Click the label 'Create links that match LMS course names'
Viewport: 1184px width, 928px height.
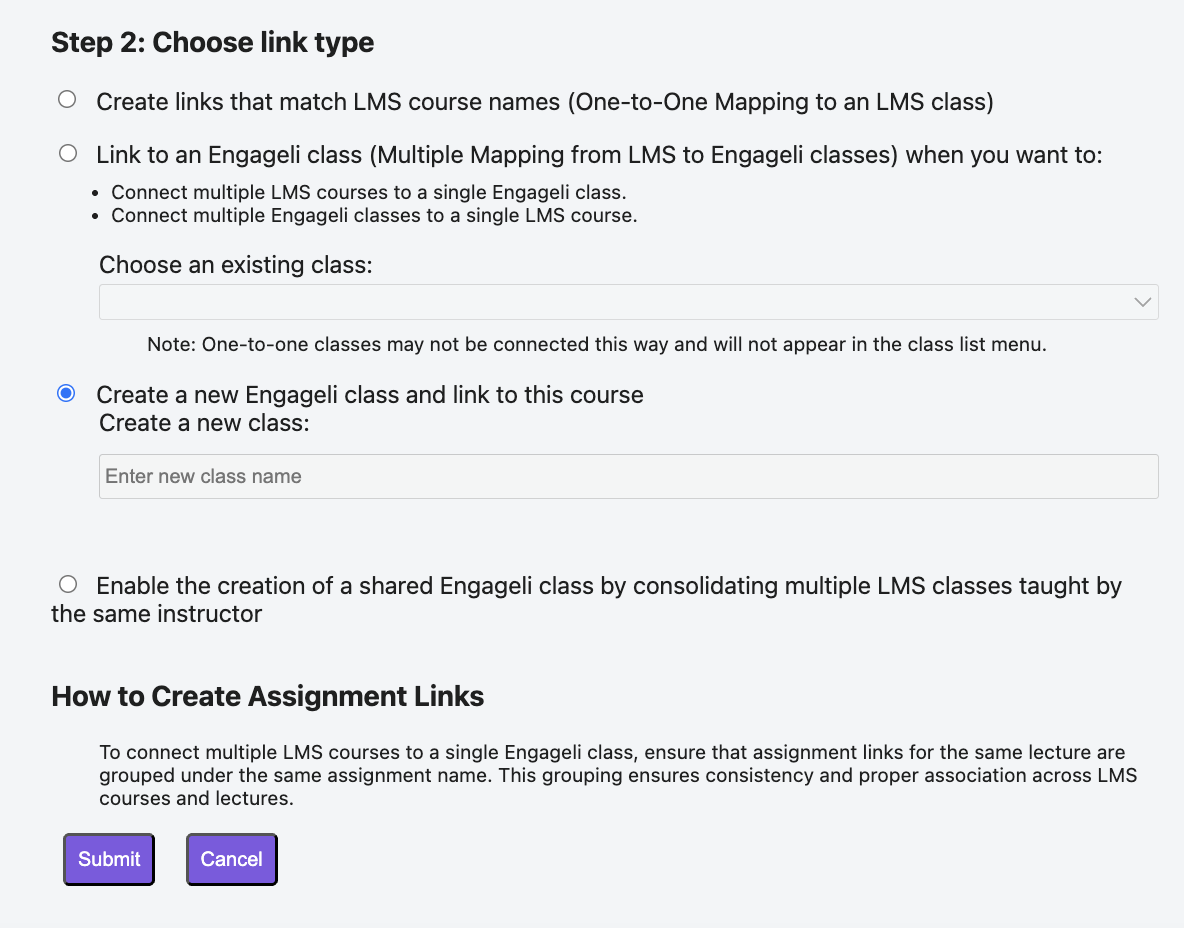click(328, 102)
